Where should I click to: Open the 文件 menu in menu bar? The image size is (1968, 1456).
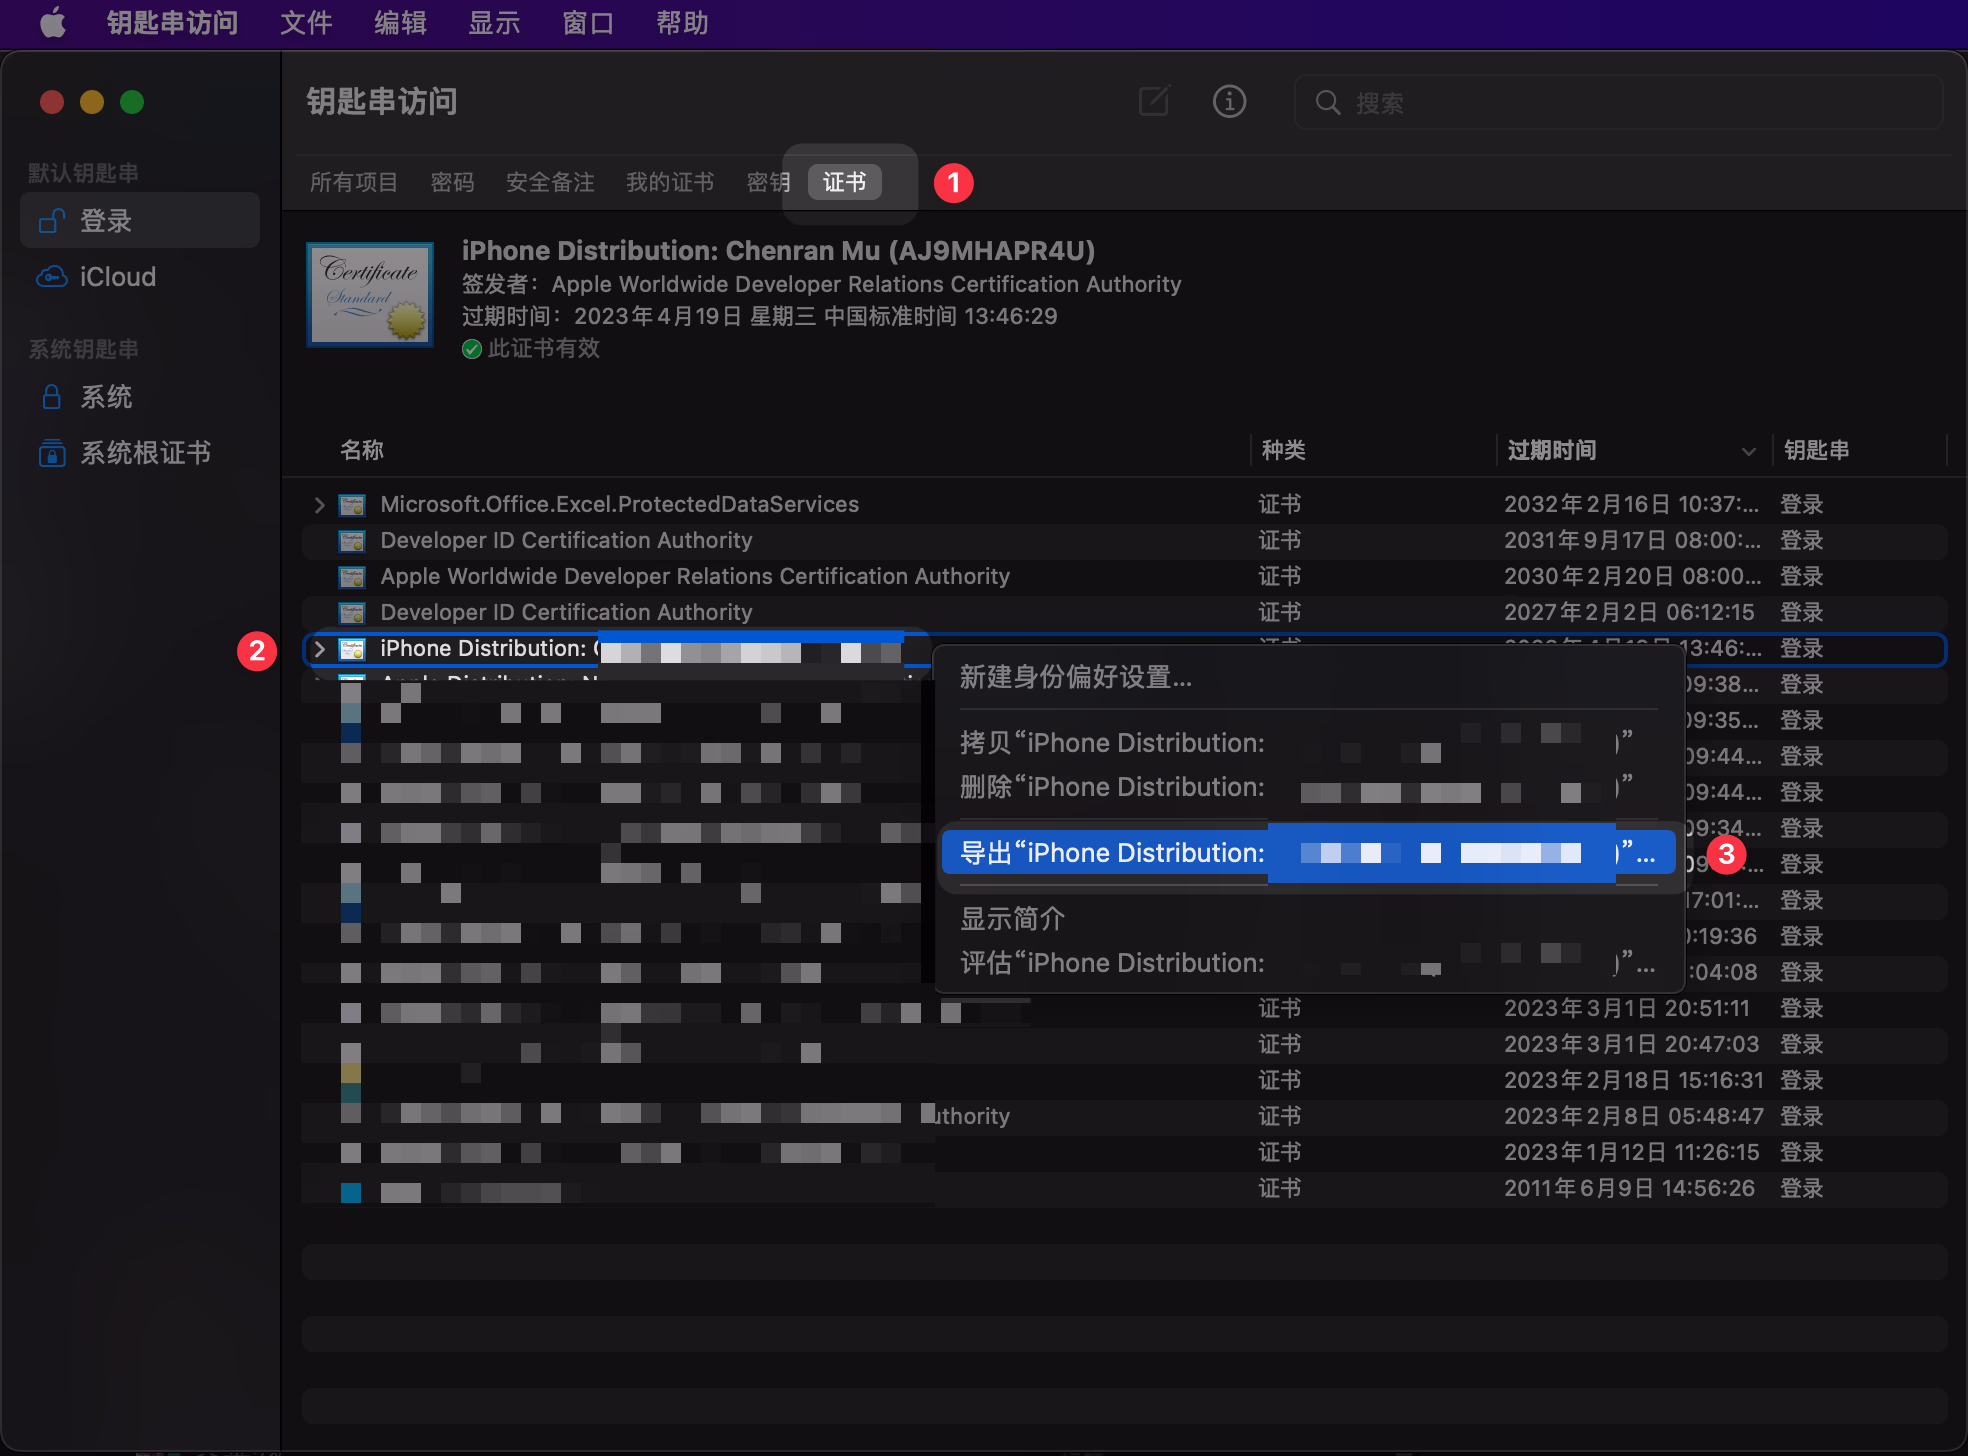[x=305, y=22]
